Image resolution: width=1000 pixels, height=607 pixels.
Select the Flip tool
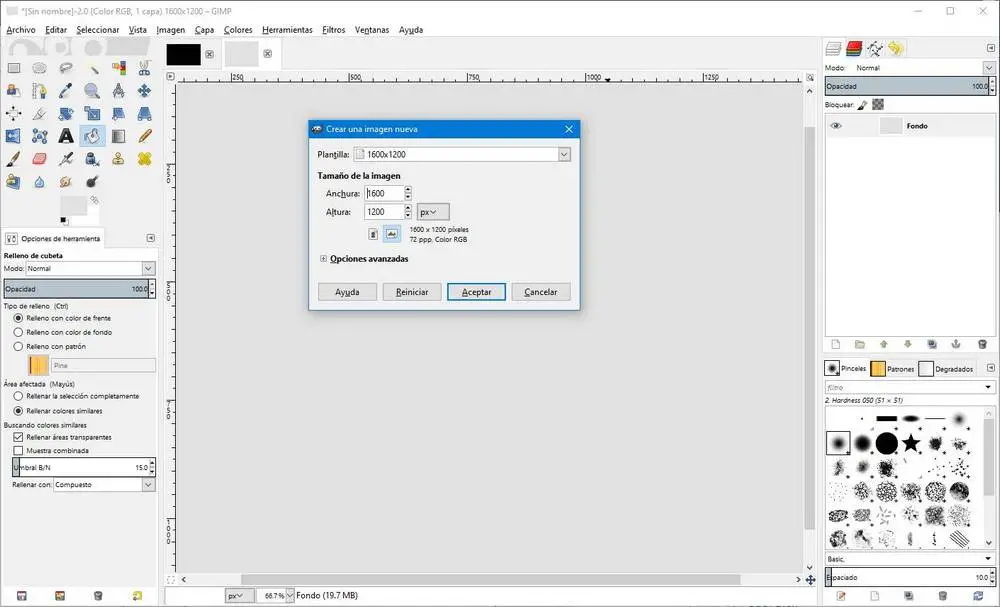[x=13, y=136]
